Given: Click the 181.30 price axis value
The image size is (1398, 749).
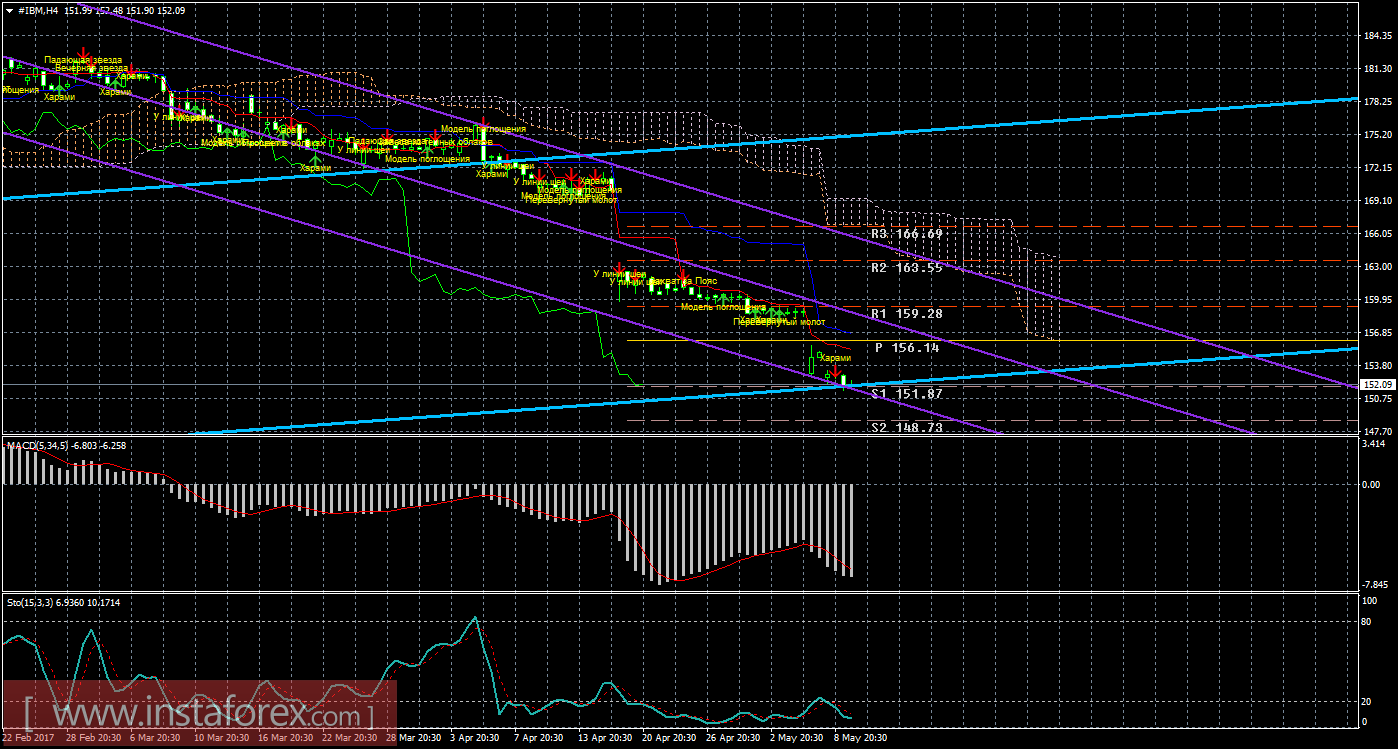Looking at the screenshot, I should (x=1377, y=69).
